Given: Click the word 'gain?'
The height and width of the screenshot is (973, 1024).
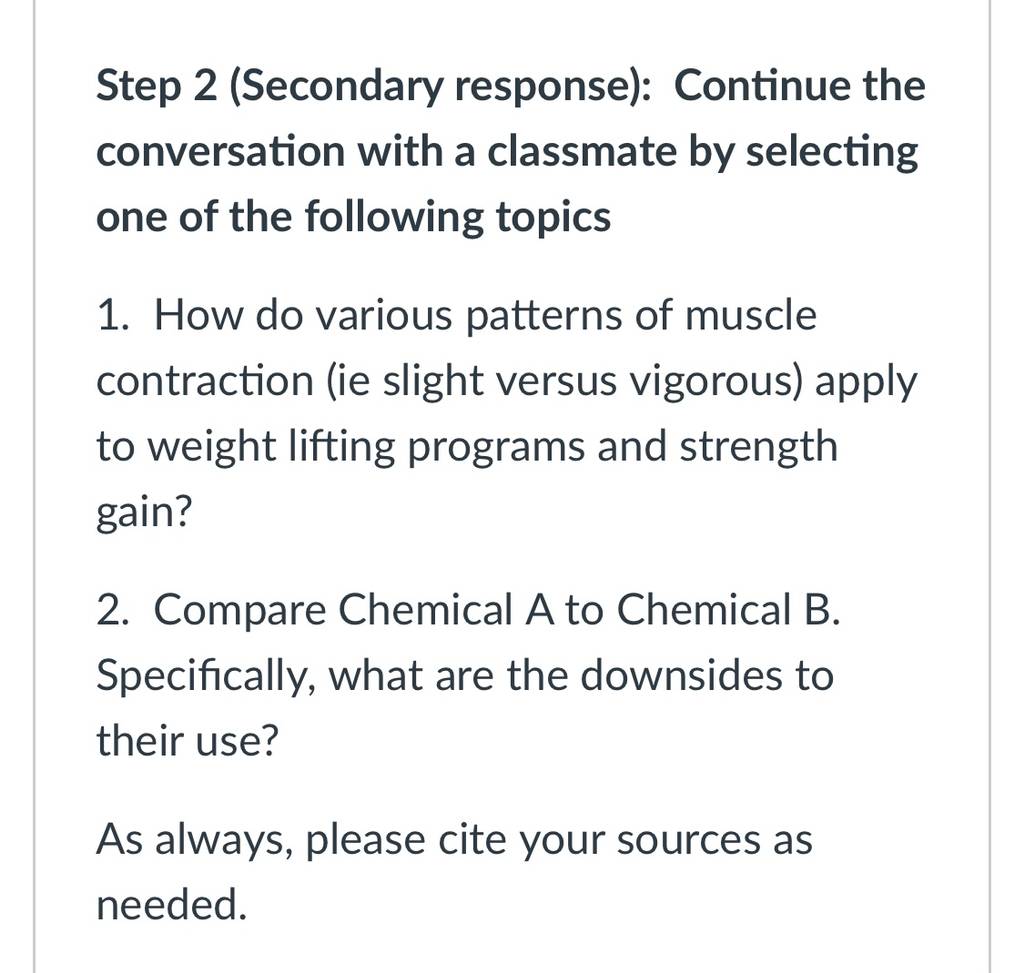Looking at the screenshot, I should (x=144, y=513).
